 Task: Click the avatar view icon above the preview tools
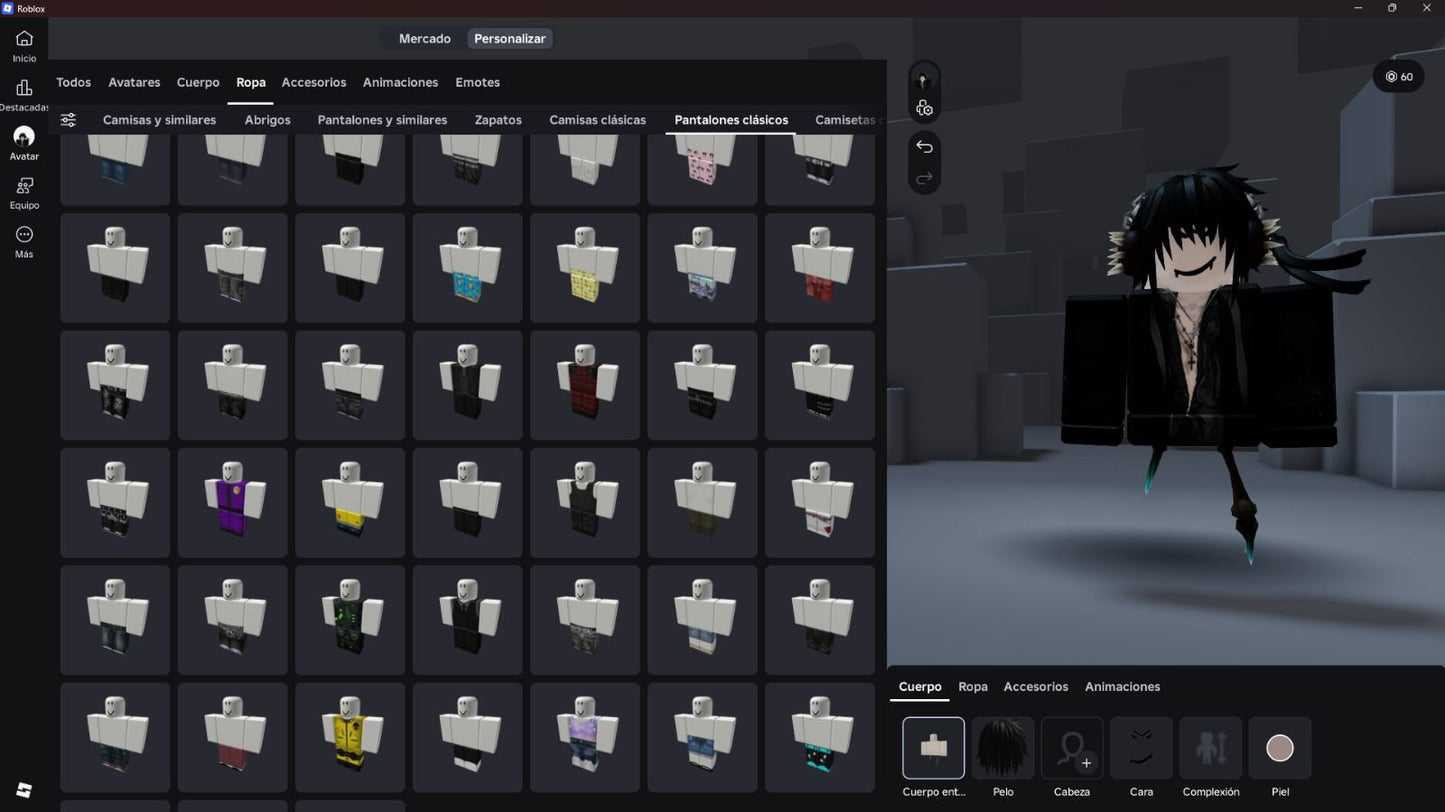924,80
